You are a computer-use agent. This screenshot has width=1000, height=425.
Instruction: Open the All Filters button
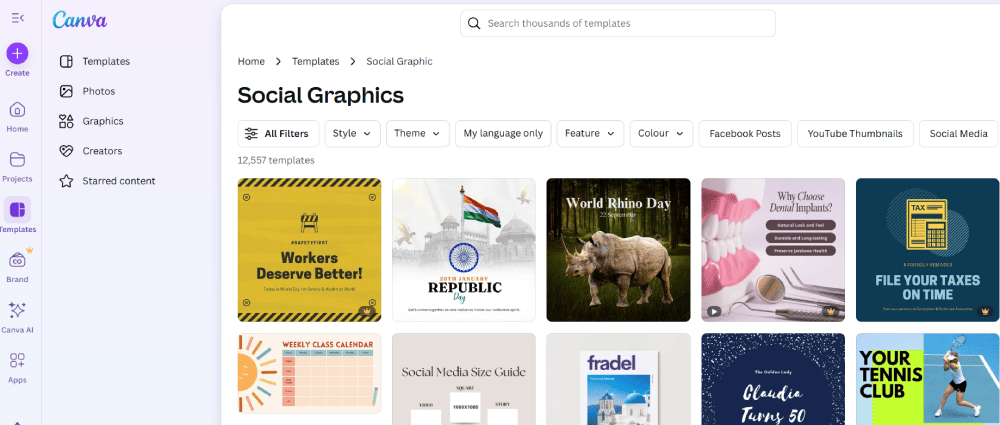(x=278, y=133)
